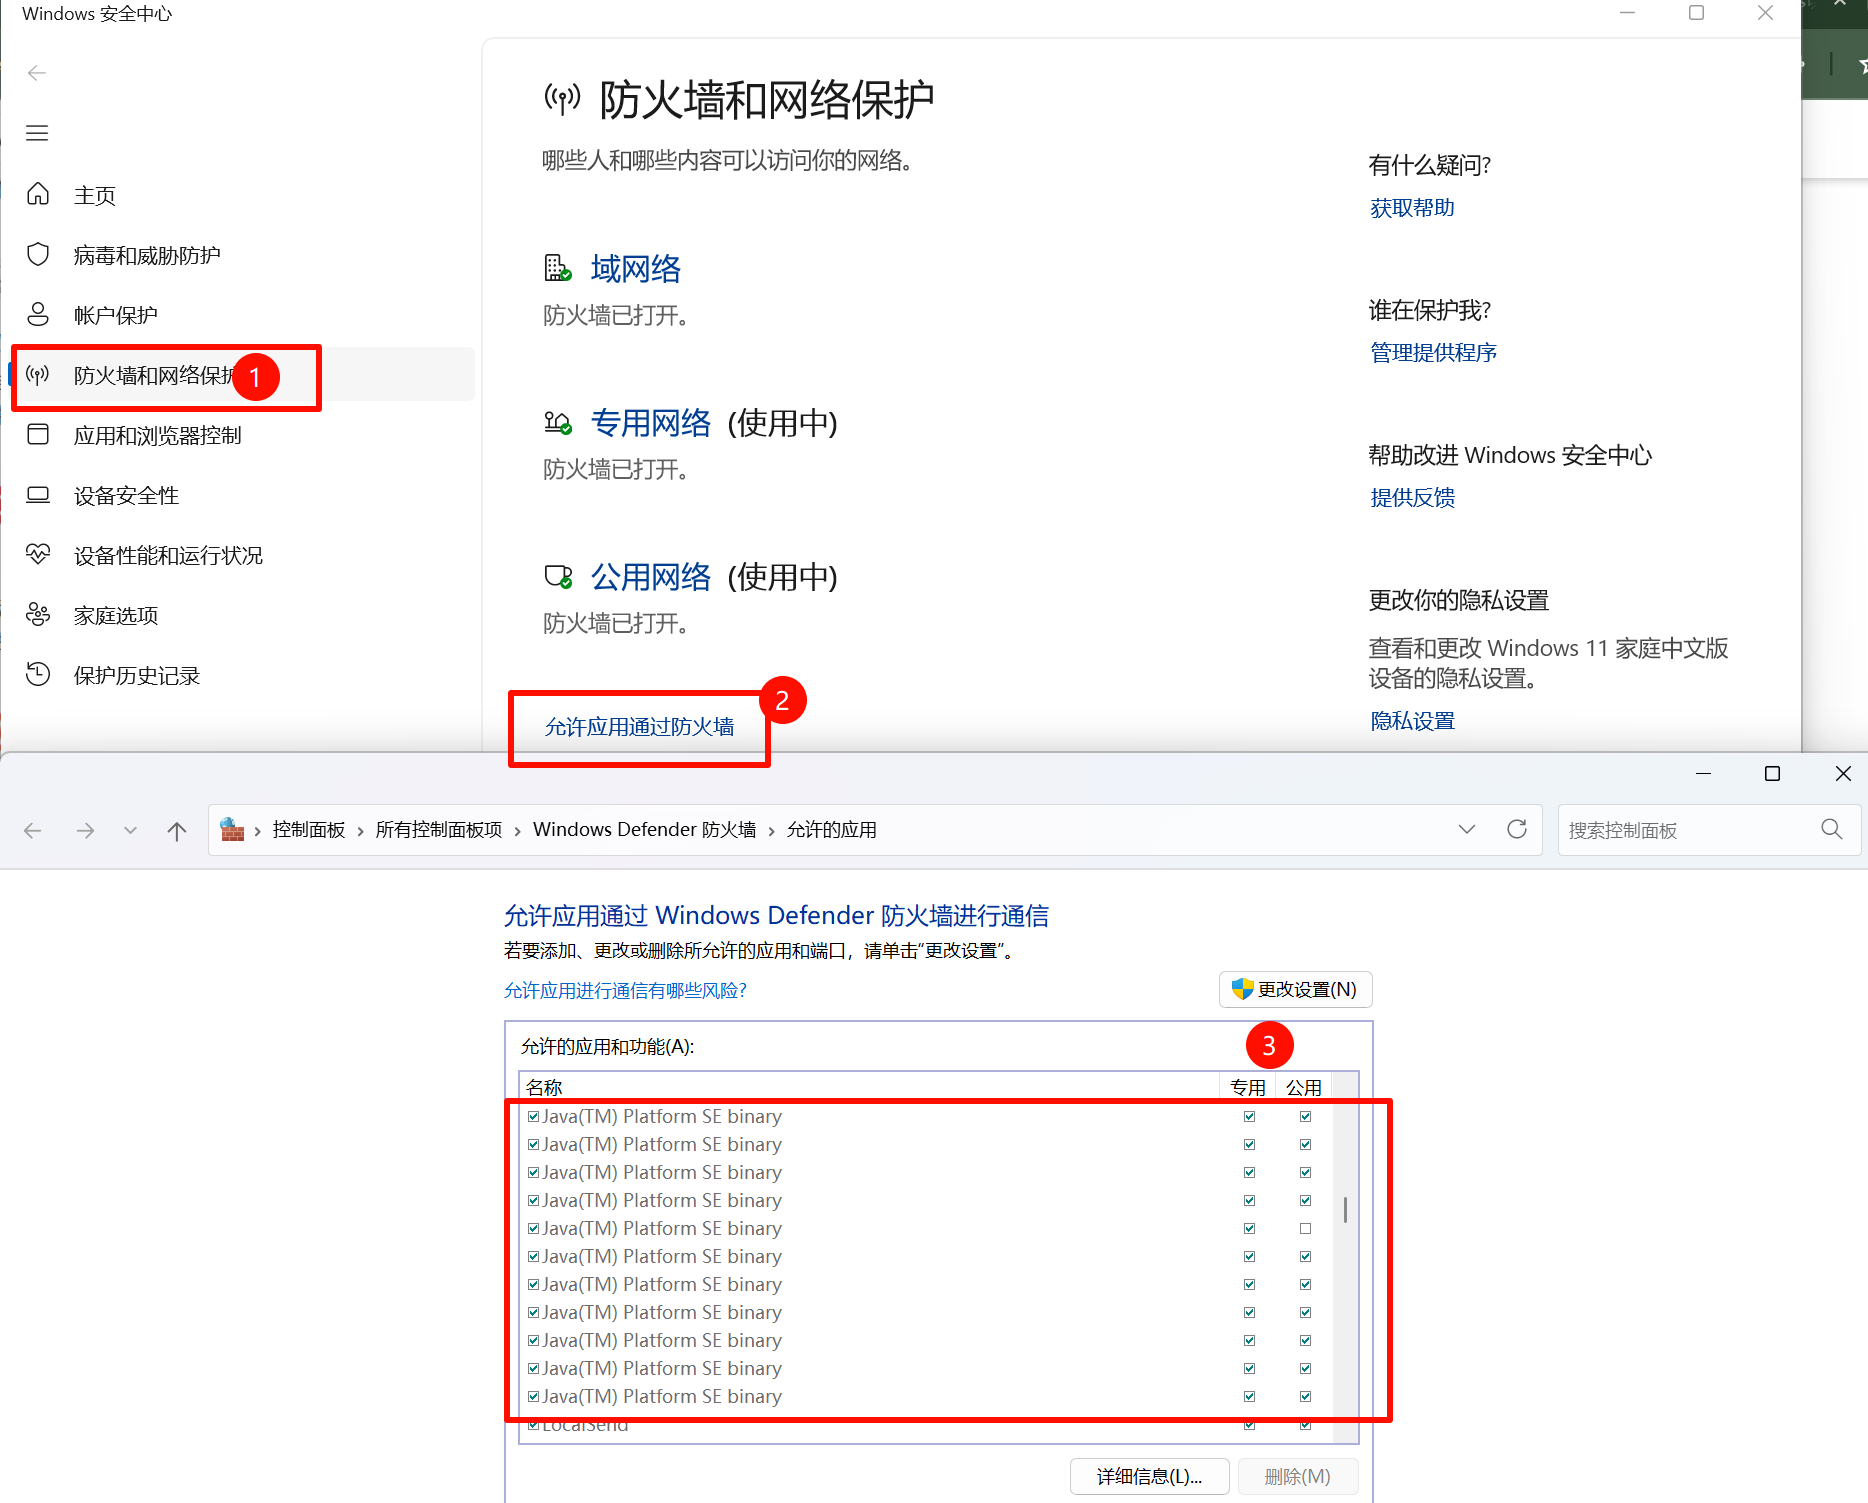Open 保护历史记录 from the sidebar
1868x1503 pixels.
pyautogui.click(x=137, y=675)
